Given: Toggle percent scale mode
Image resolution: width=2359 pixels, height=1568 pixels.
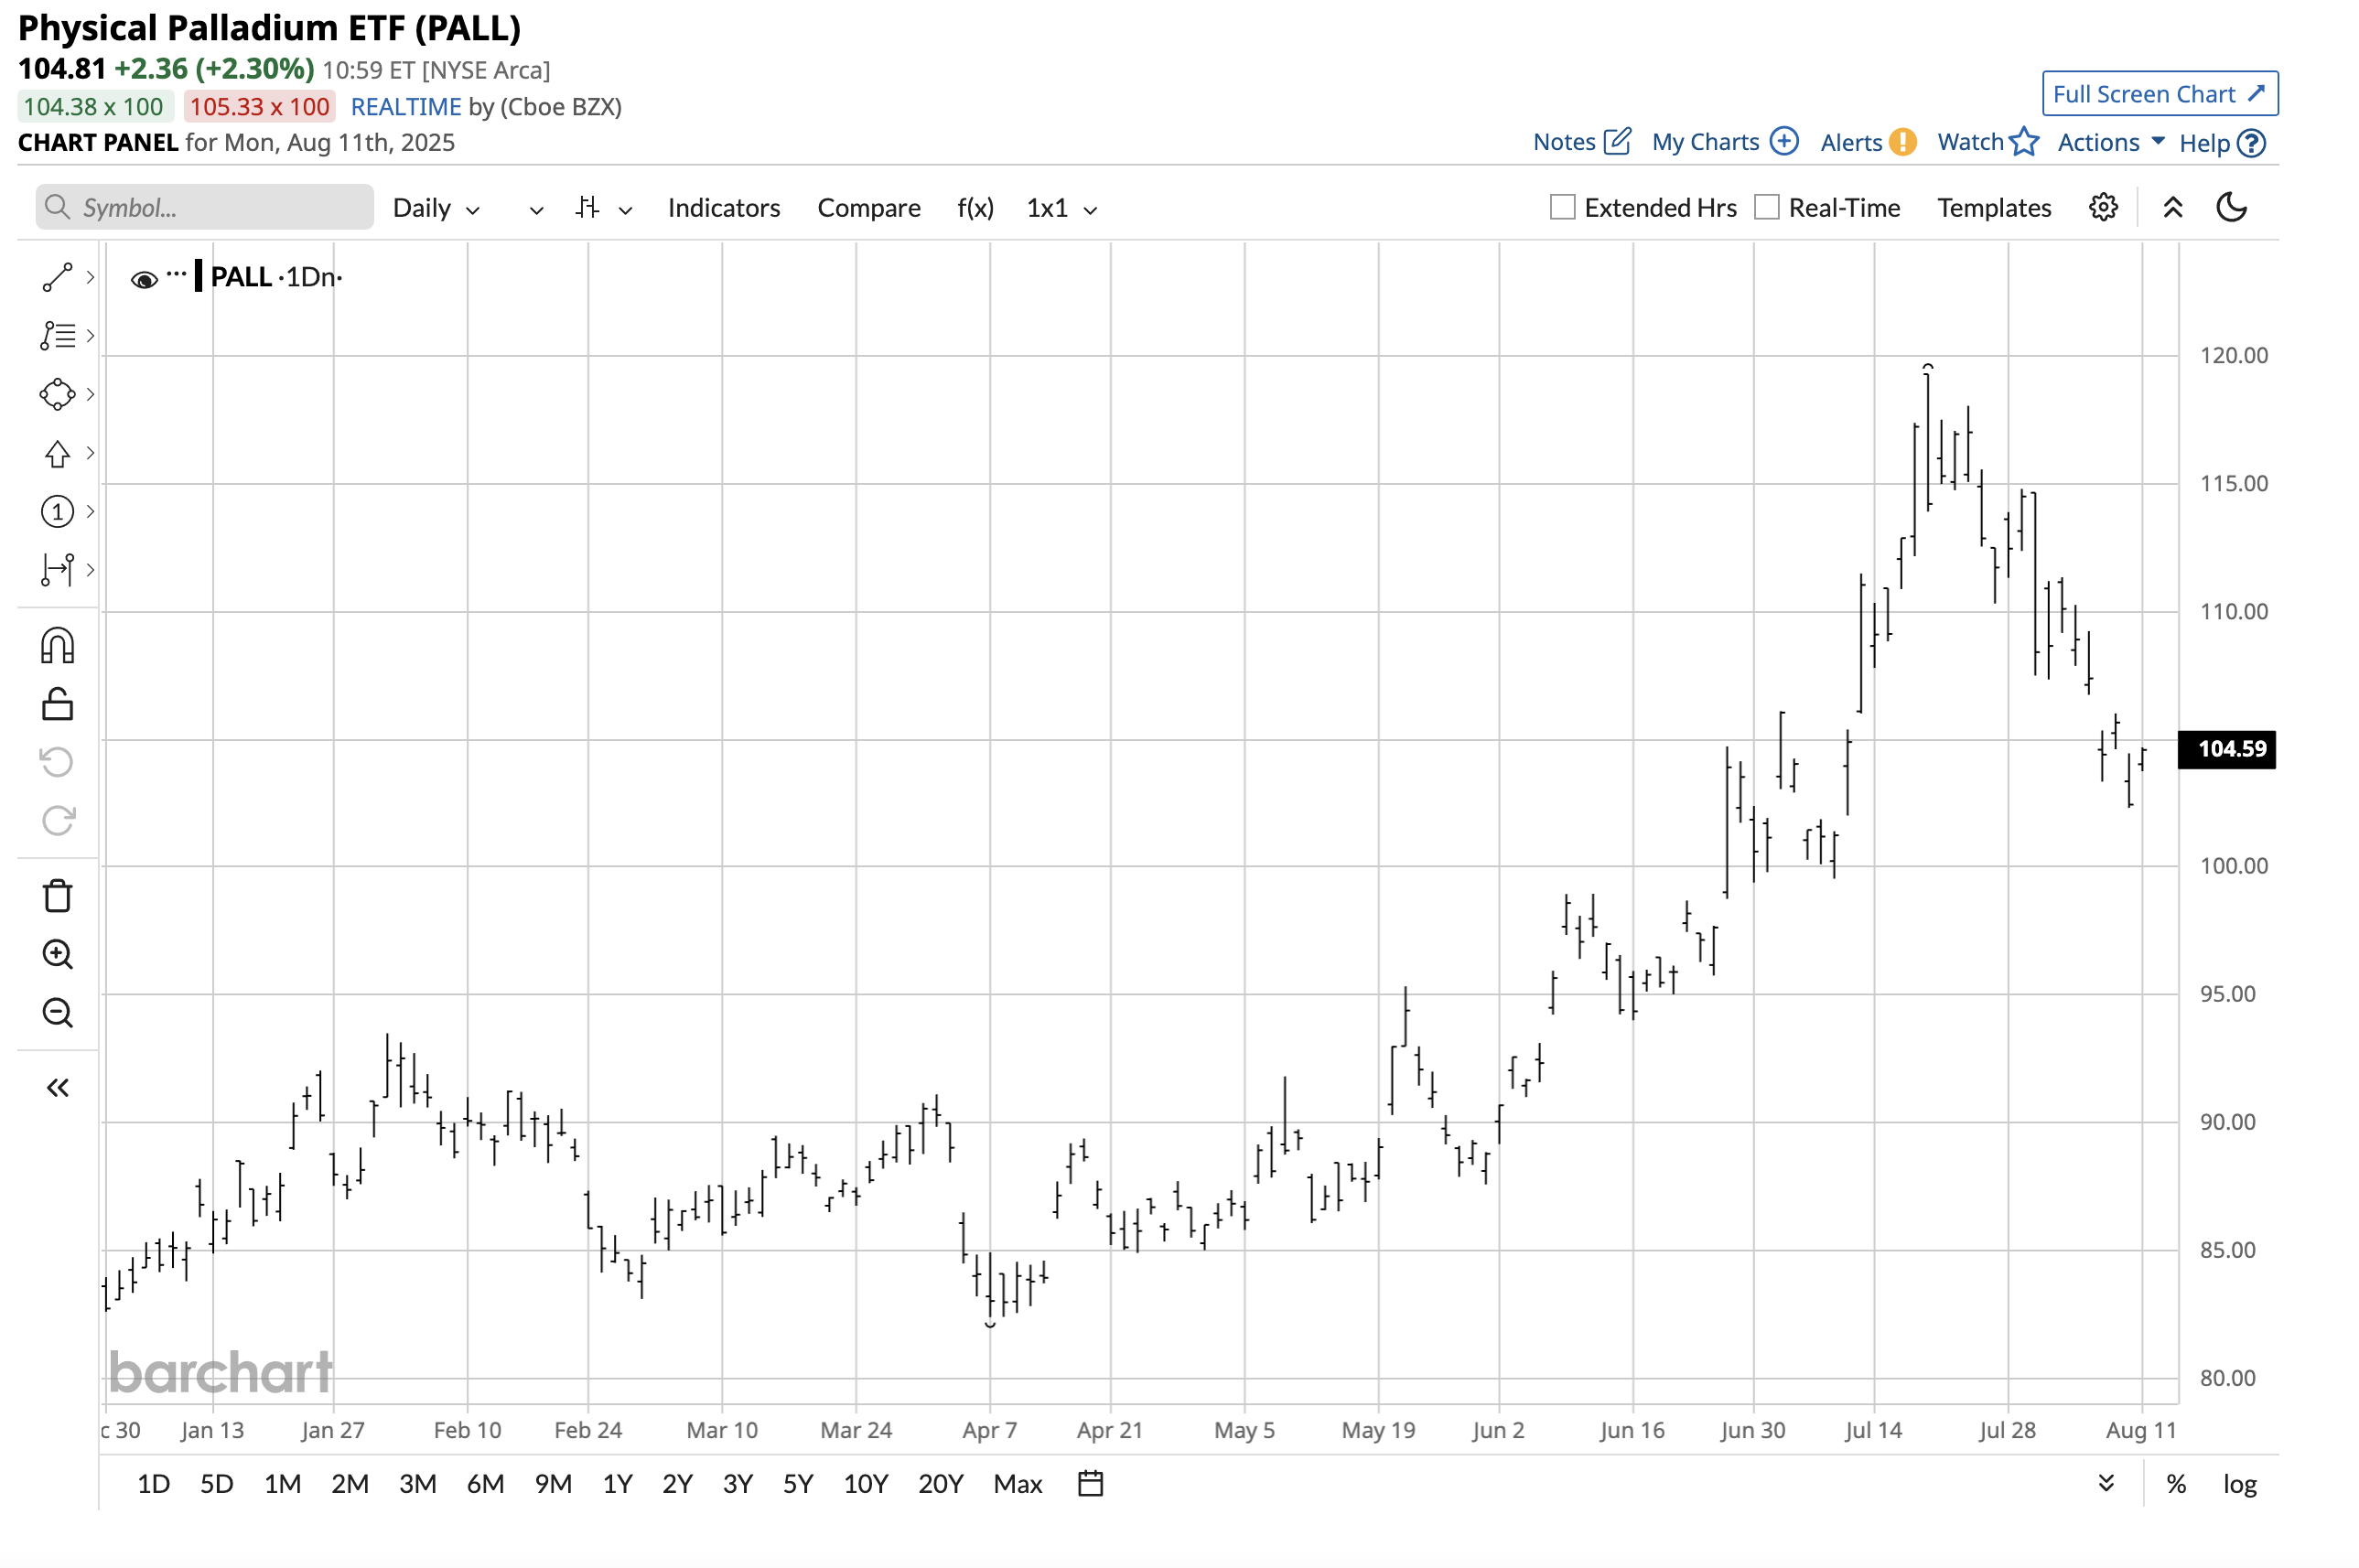Looking at the screenshot, I should coord(2175,1483).
